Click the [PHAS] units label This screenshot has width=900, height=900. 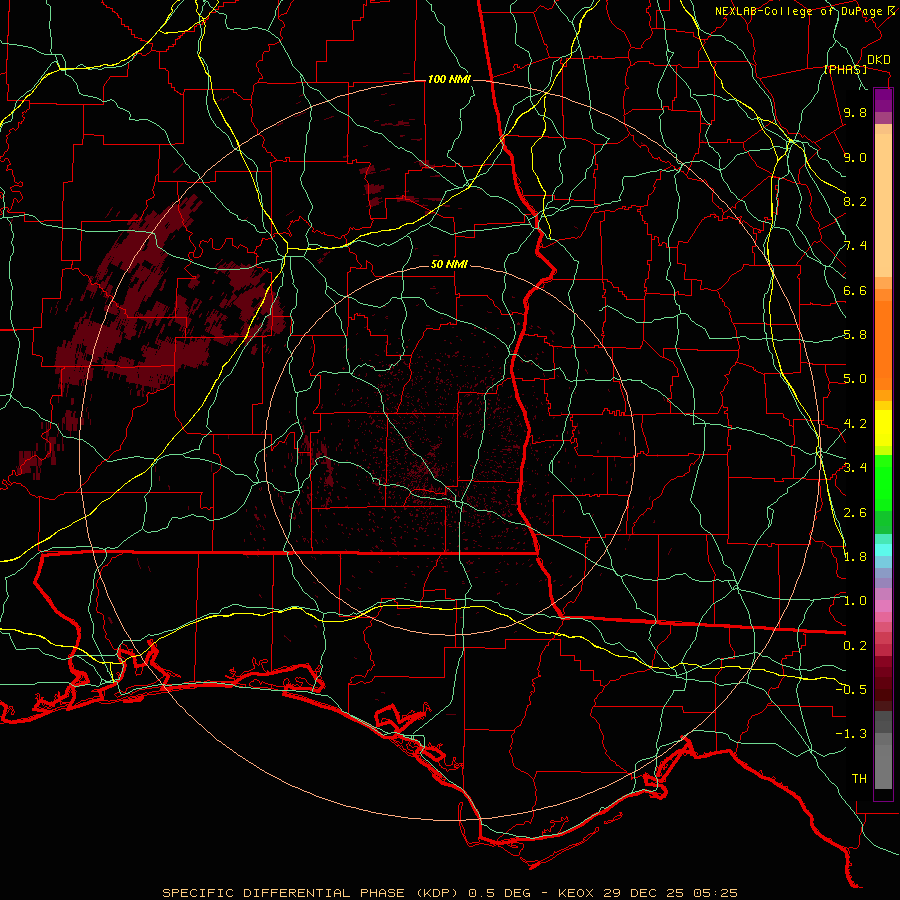(x=845, y=69)
